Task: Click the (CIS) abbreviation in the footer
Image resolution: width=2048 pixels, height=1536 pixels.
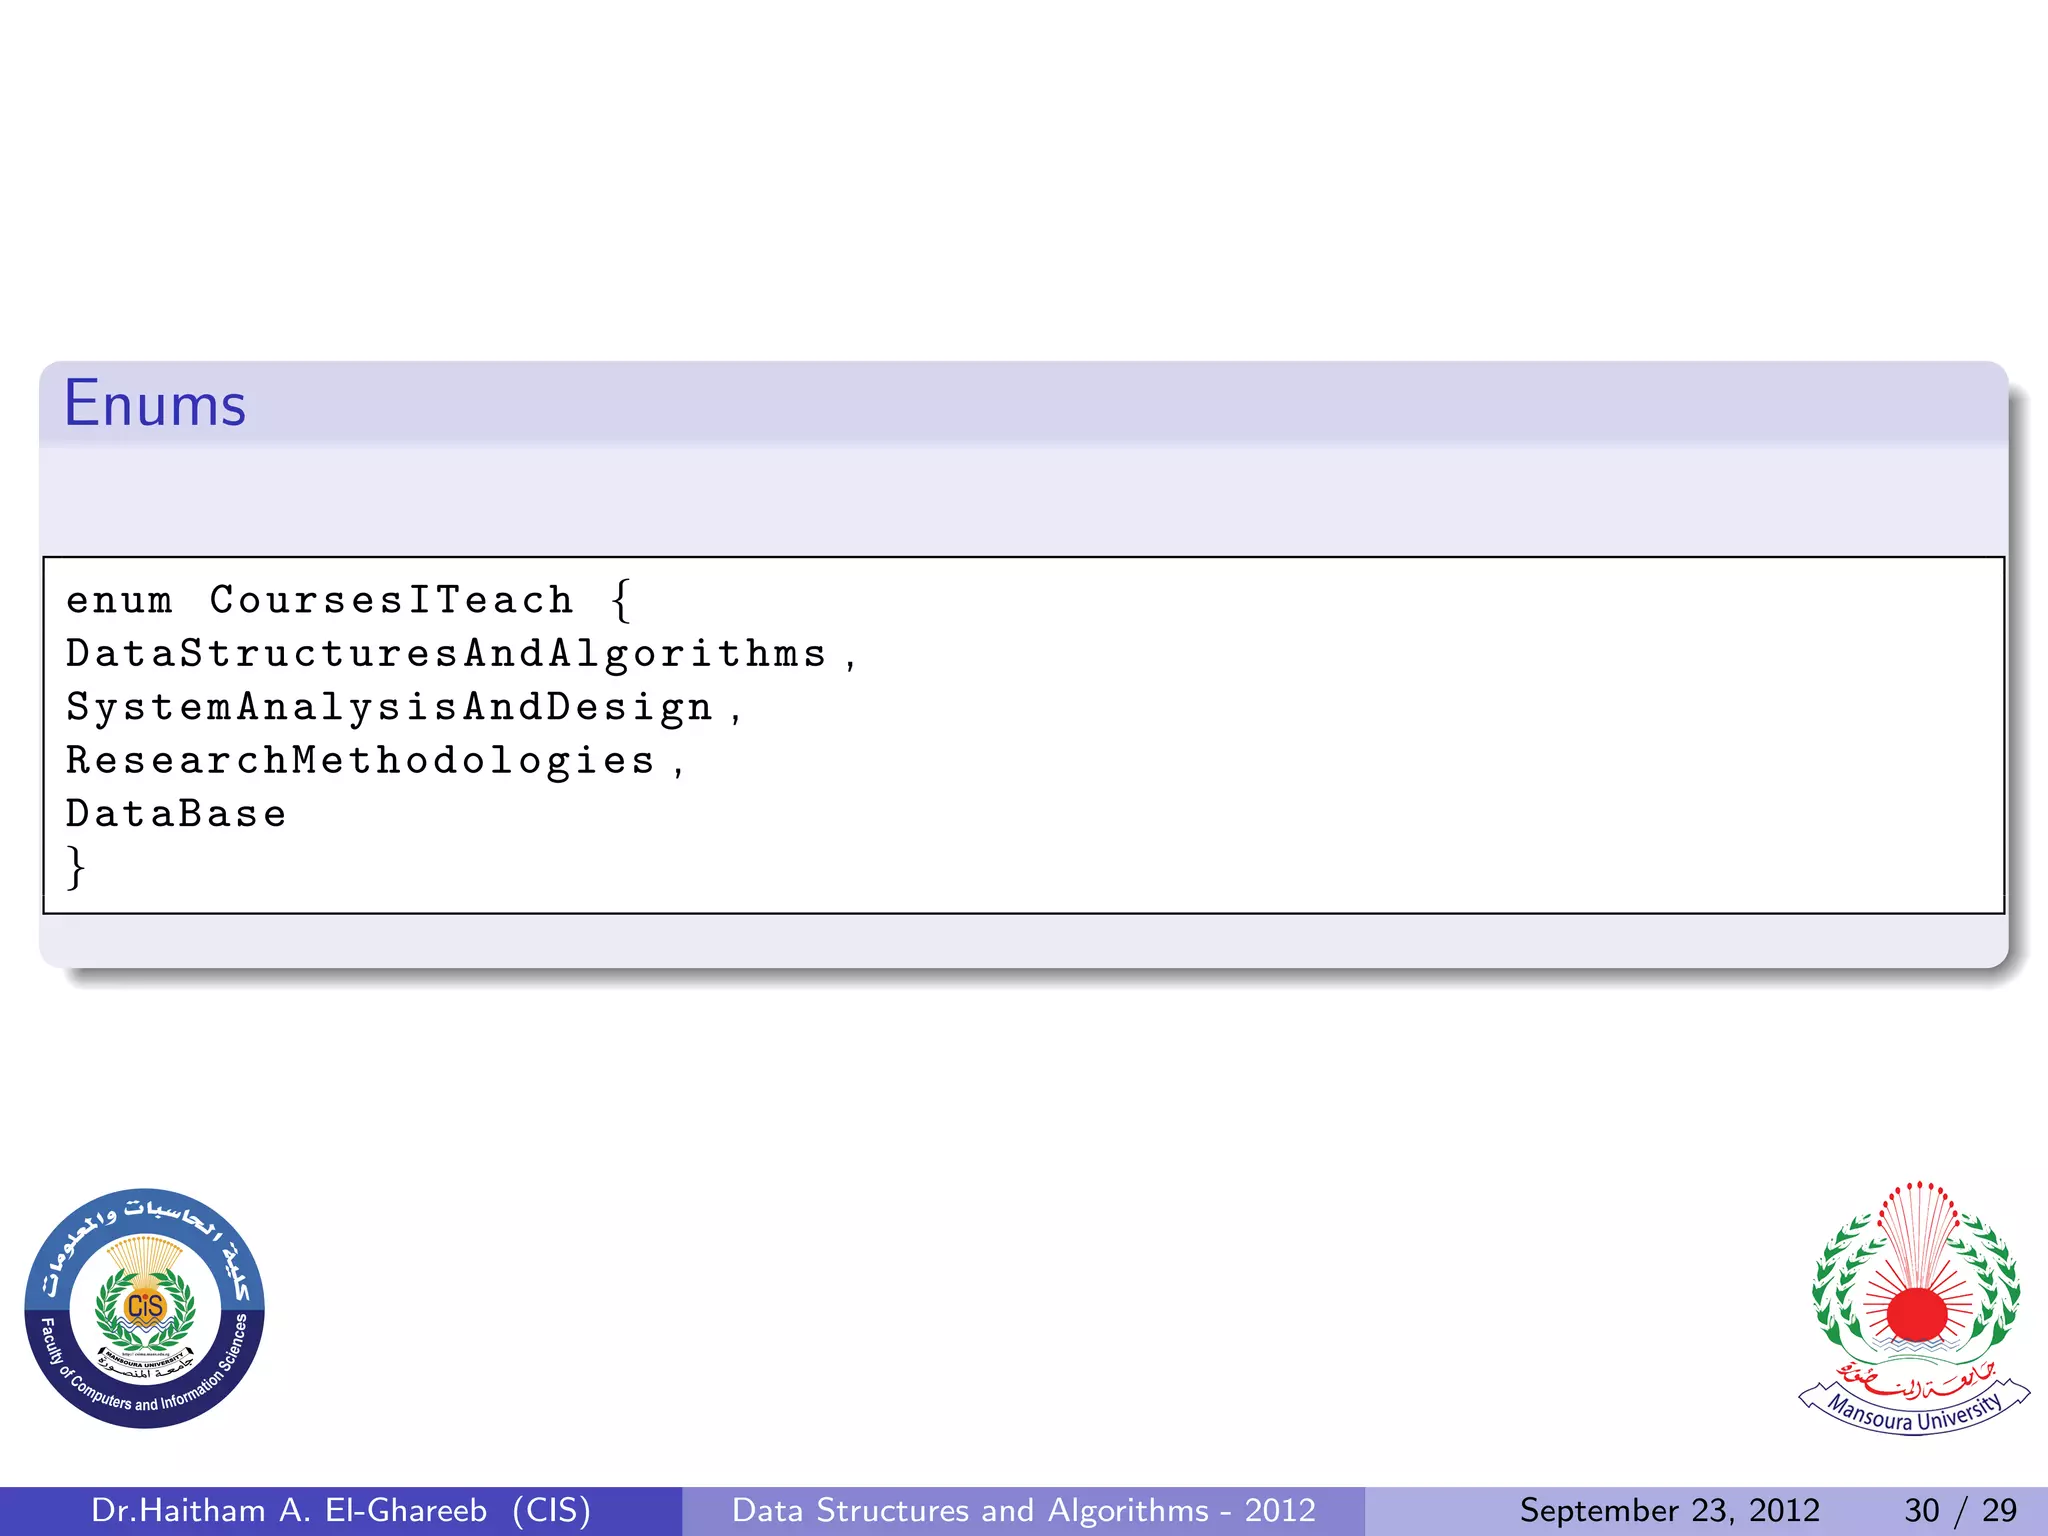Action: pyautogui.click(x=551, y=1510)
